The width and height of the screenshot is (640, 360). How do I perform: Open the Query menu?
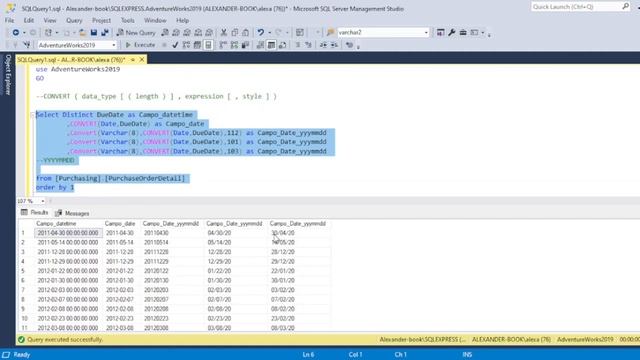74,20
